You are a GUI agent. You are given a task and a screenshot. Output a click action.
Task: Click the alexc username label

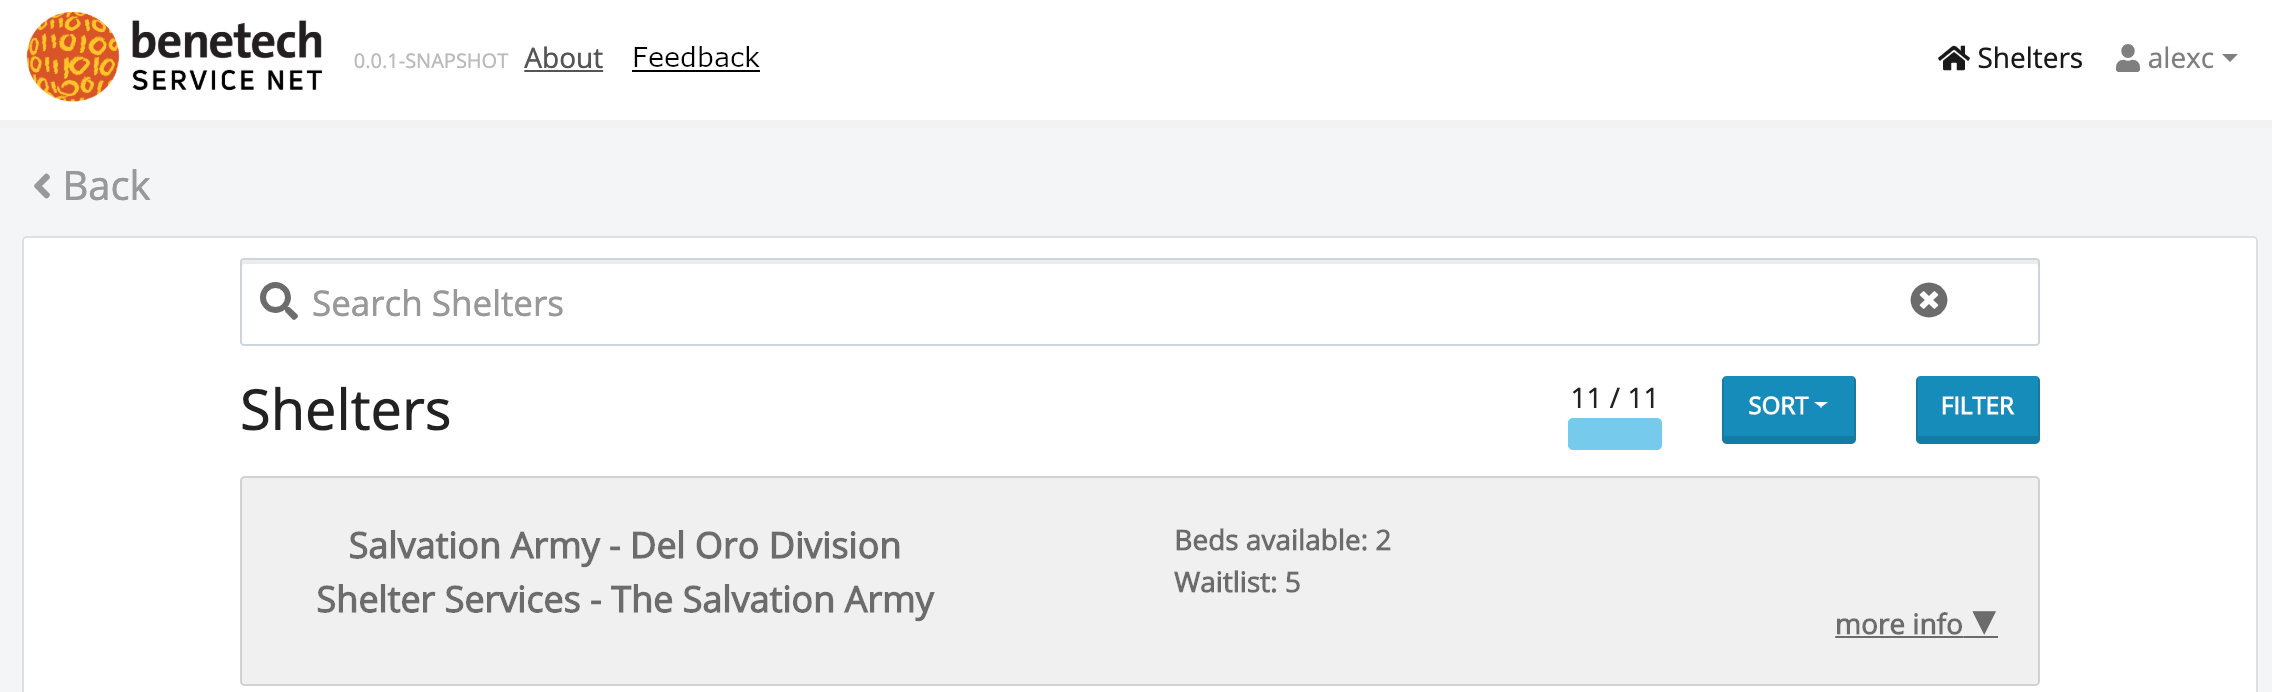click(2180, 58)
